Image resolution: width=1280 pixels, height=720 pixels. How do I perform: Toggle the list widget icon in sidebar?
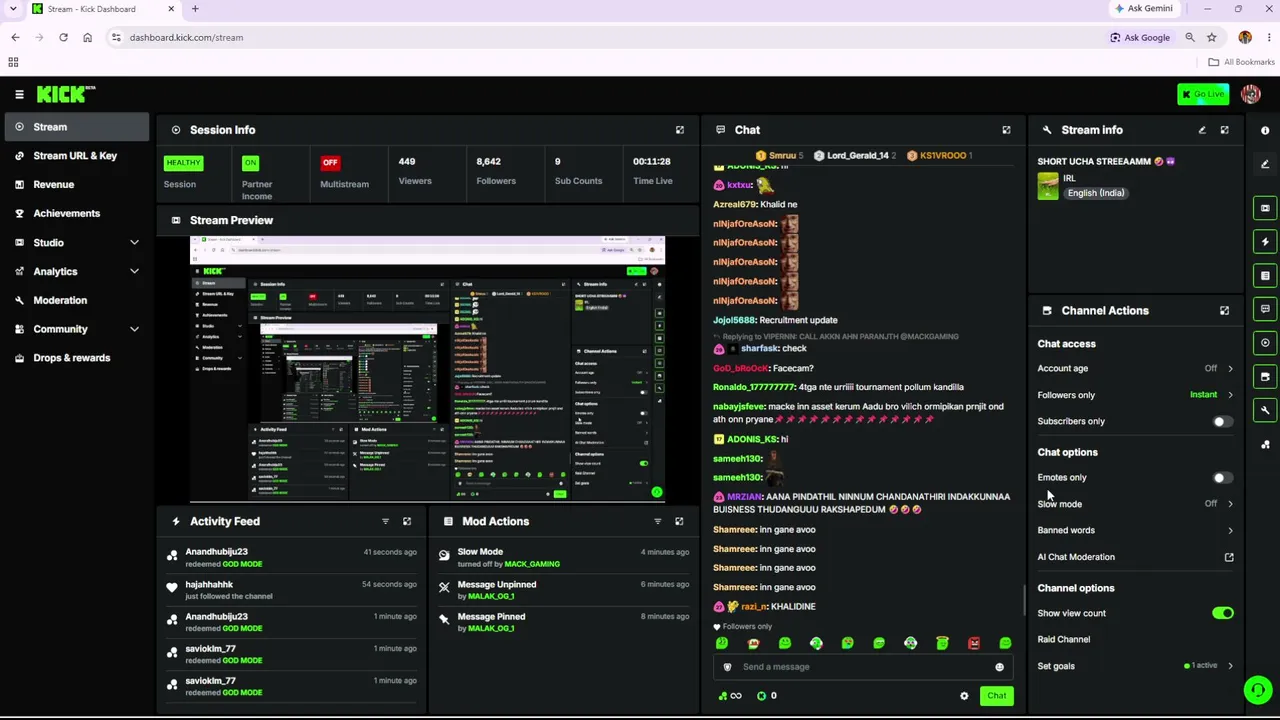[x=1265, y=276]
